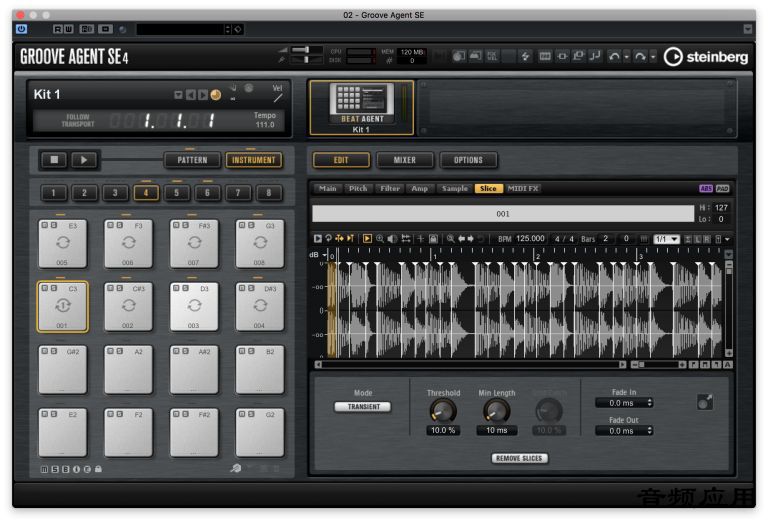Screen dimensions: 768x523
Task: Switch to the Pitch tab
Action: [x=358, y=189]
